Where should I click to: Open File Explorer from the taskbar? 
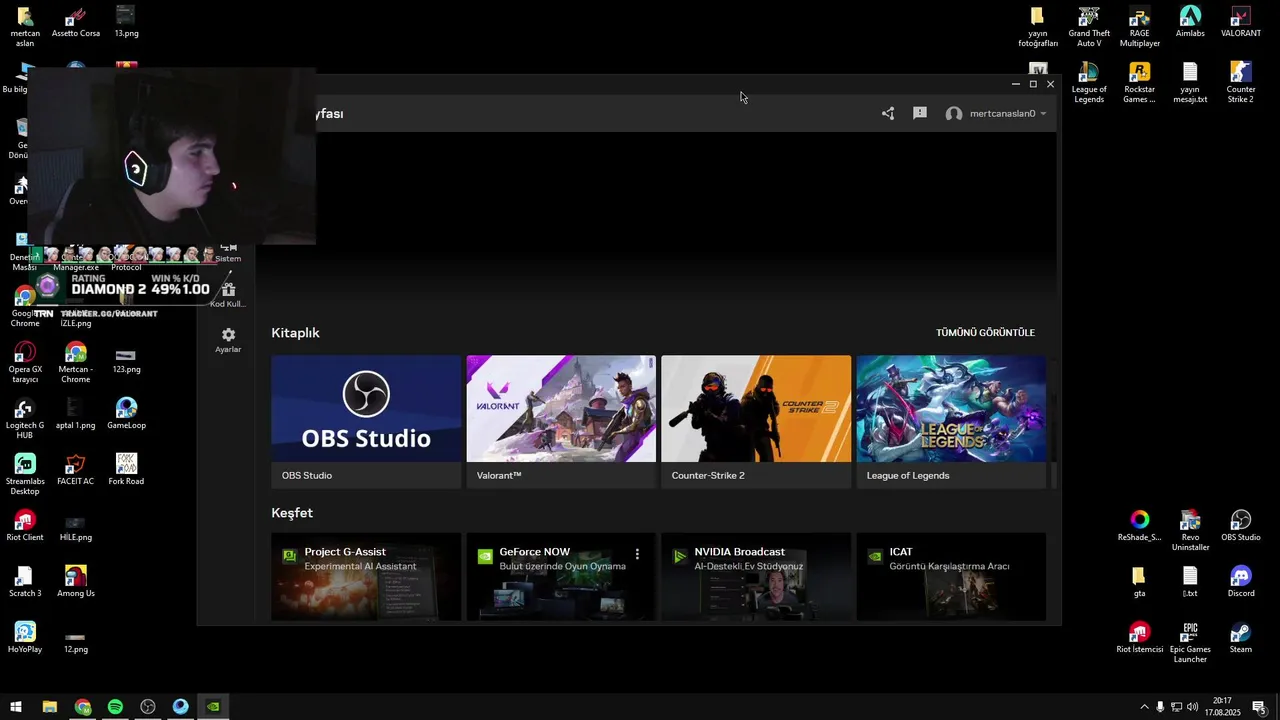(50, 707)
